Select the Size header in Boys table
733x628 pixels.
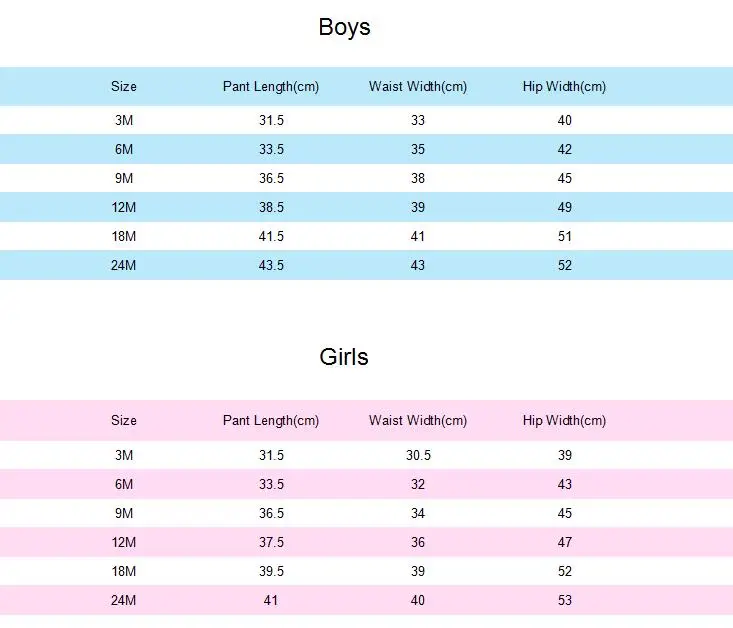pyautogui.click(x=124, y=87)
